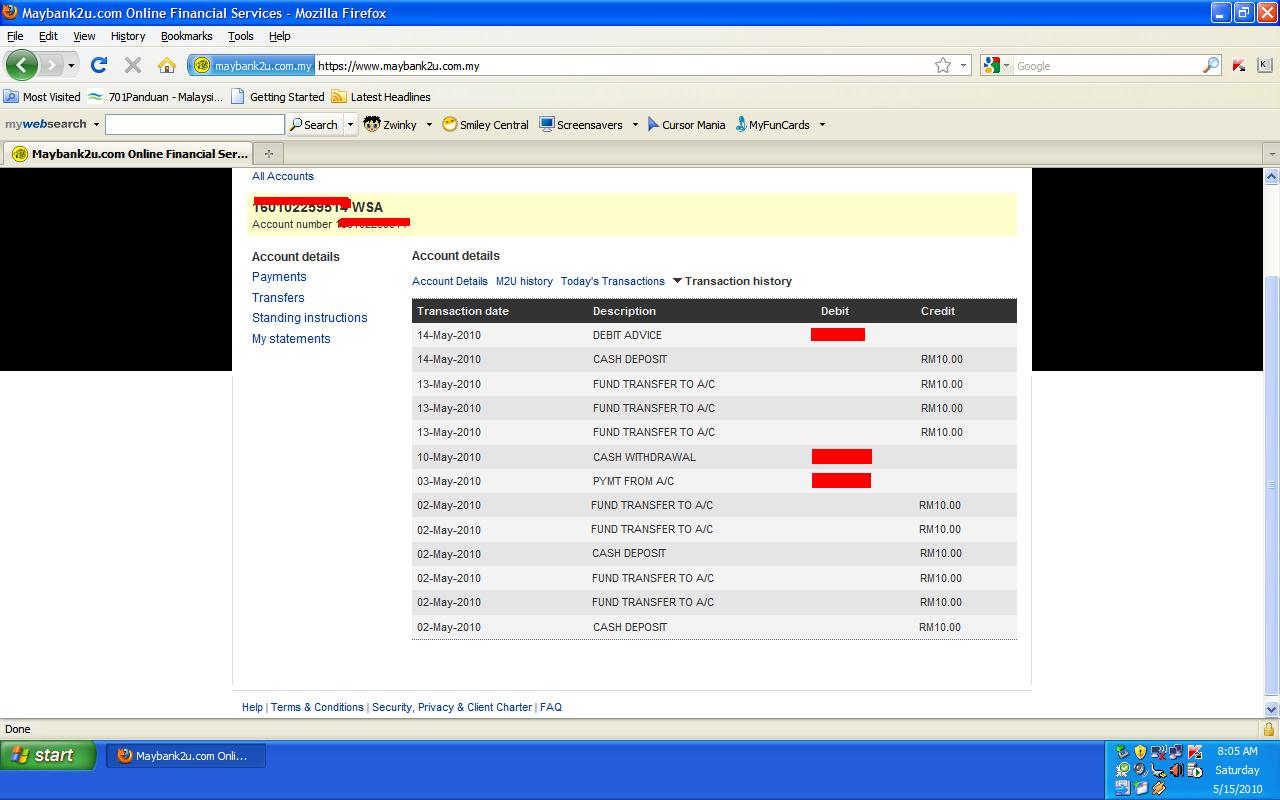Click the Kaspersky icon in the system tray
This screenshot has height=800, width=1280.
coord(1195,751)
